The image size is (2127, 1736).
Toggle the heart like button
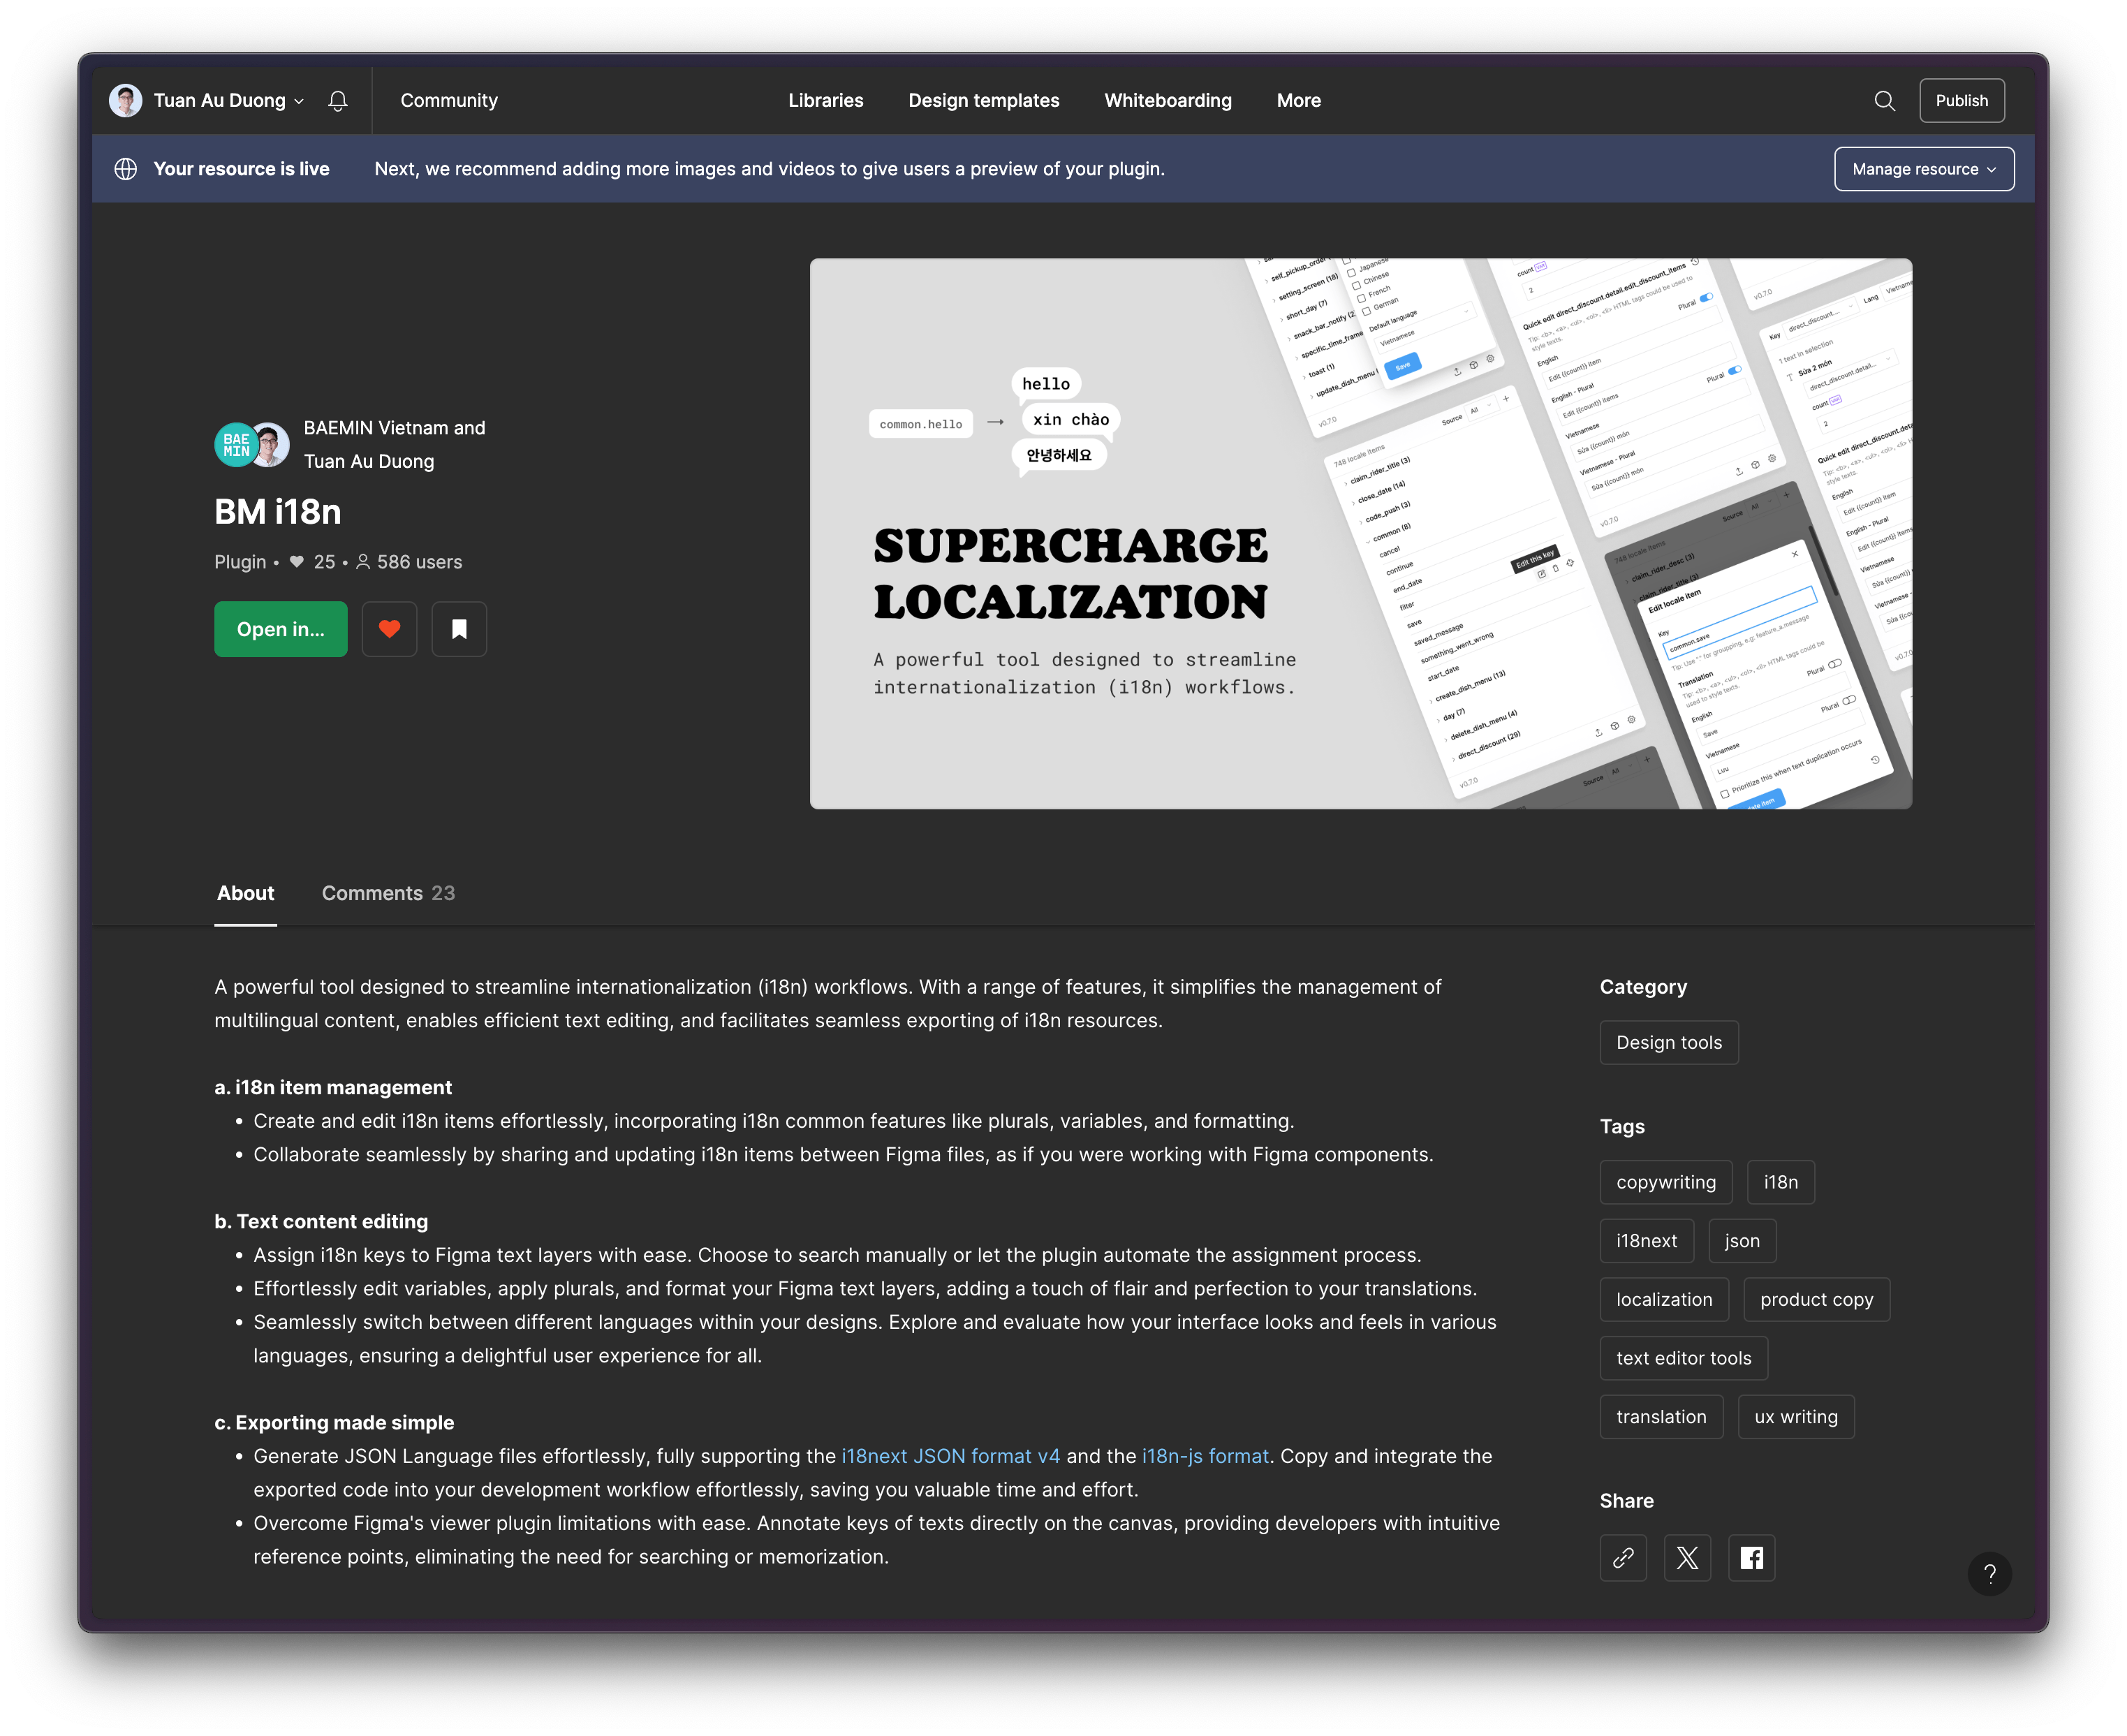coord(389,629)
